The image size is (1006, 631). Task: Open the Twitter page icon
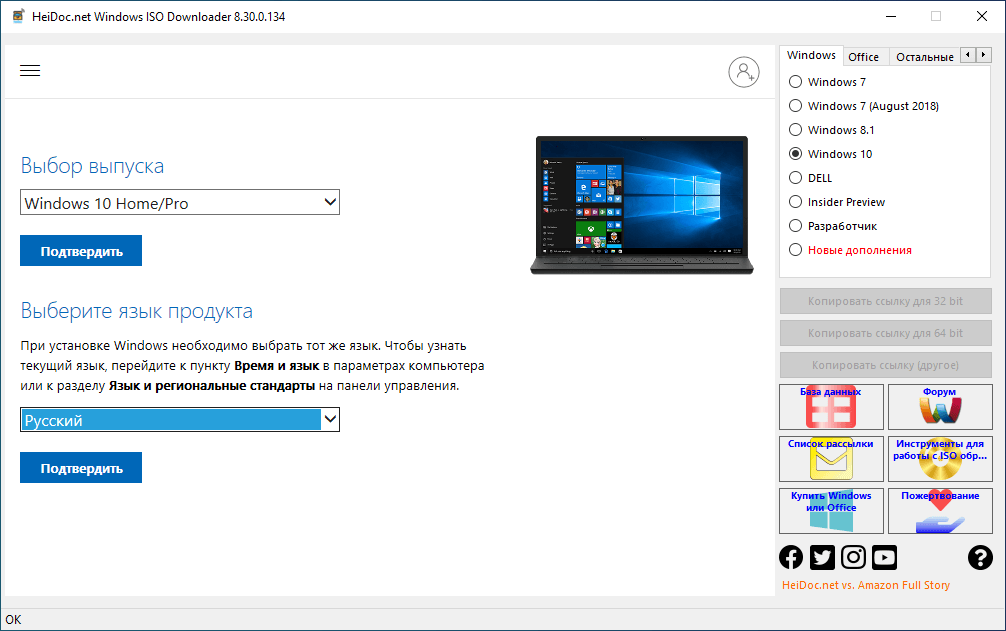[x=822, y=557]
